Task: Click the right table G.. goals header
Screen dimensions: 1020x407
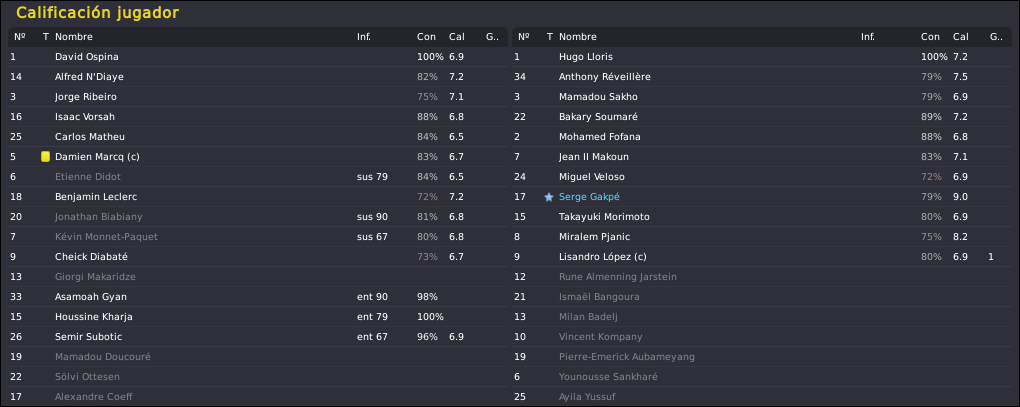Action: pos(996,37)
